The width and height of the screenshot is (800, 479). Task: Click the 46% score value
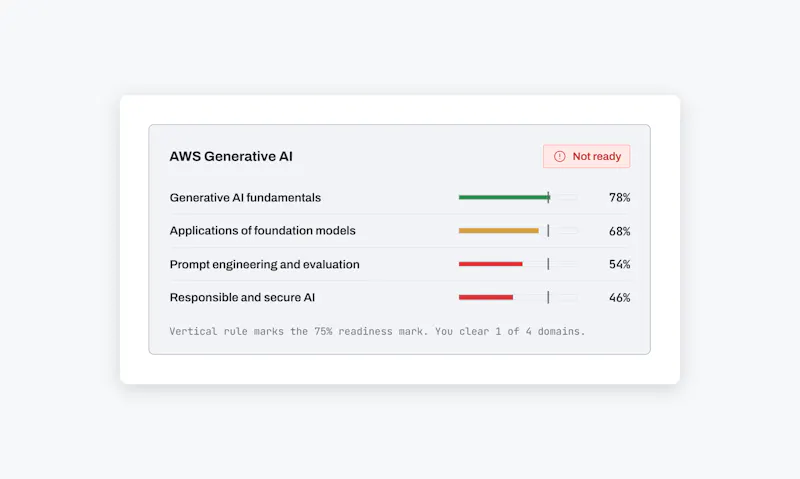coord(619,297)
